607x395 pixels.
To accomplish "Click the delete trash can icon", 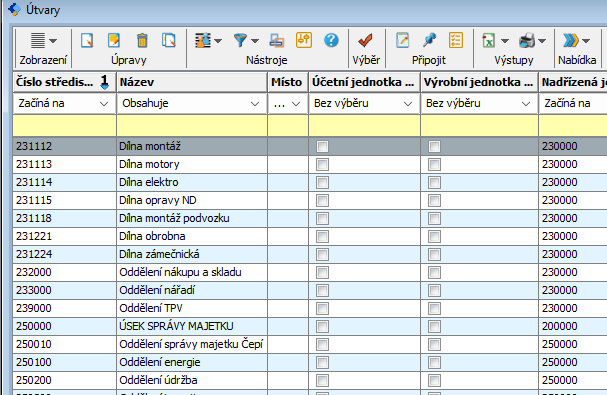I will click(142, 40).
